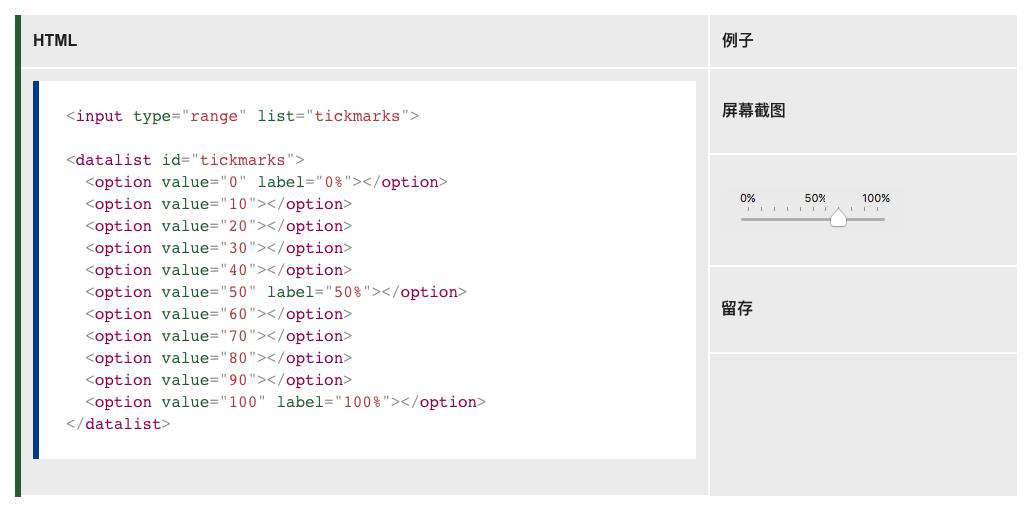1030x514 pixels.
Task: Click the datalist id="tickmarks" opening line
Action: tap(185, 160)
